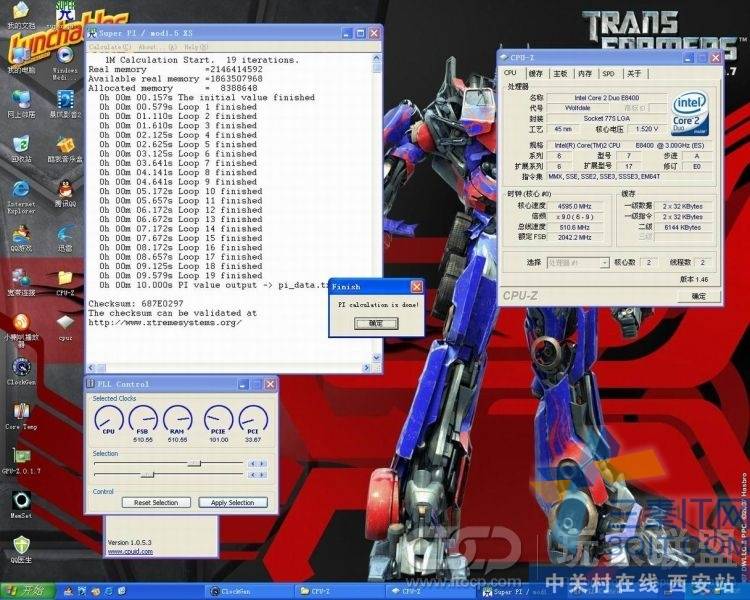Click the 4595.0 MHz core speed value
Viewport: 750px width, 600px height.
pos(574,206)
